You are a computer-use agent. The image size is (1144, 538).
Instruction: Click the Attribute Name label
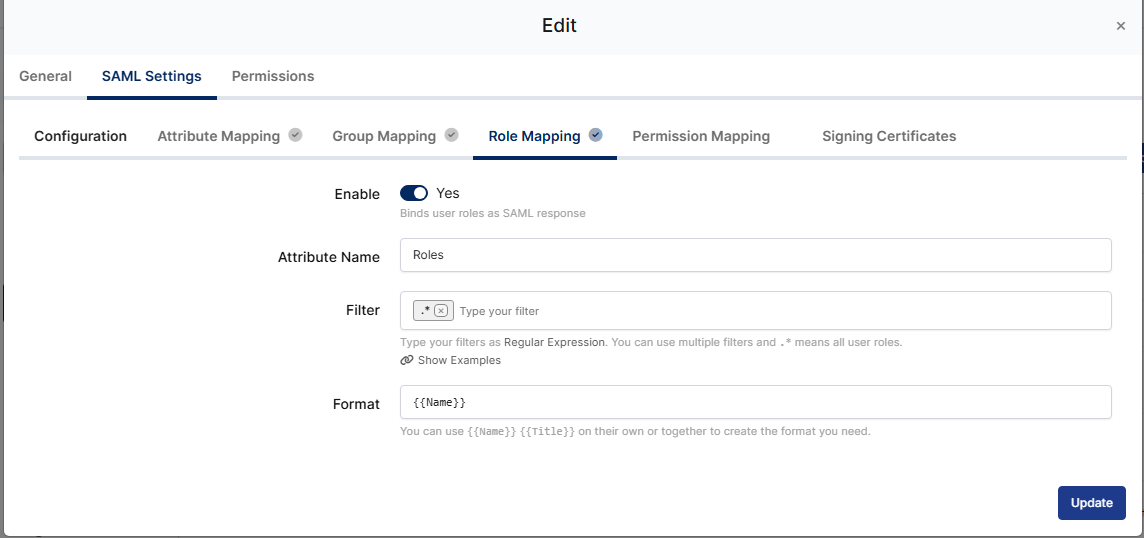pos(328,257)
